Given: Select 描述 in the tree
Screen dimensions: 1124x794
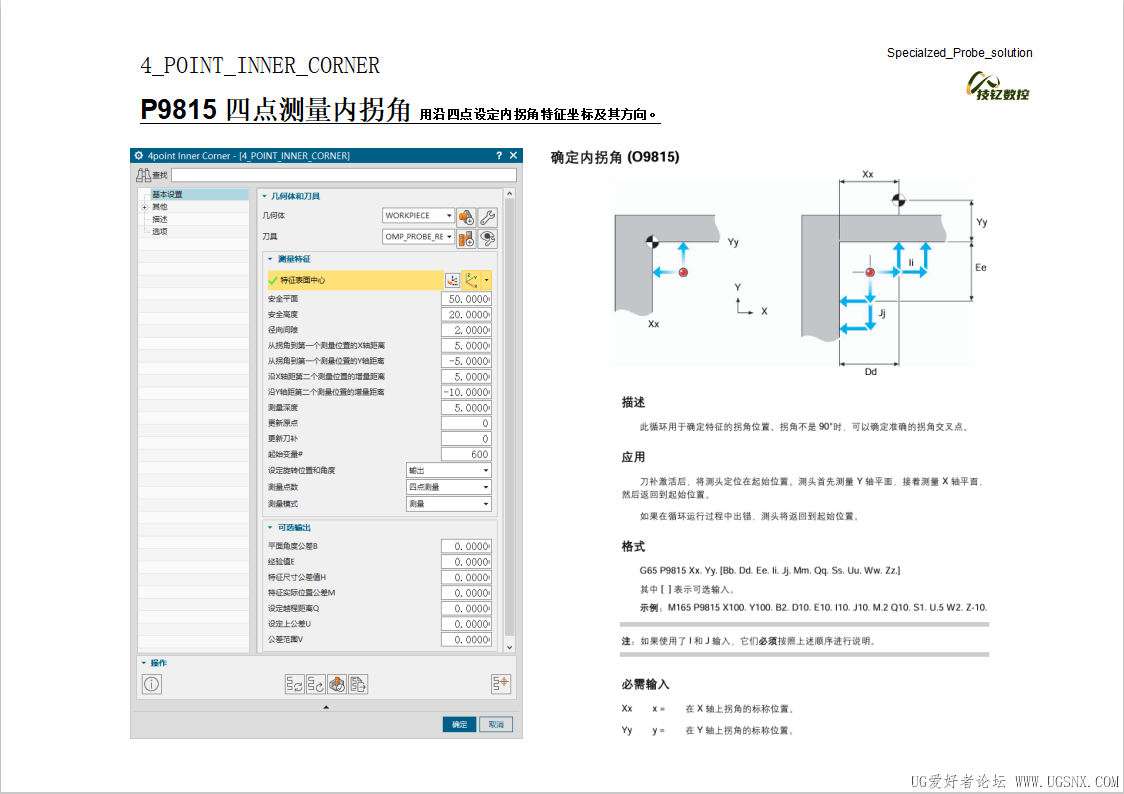Looking at the screenshot, I should click(159, 219).
